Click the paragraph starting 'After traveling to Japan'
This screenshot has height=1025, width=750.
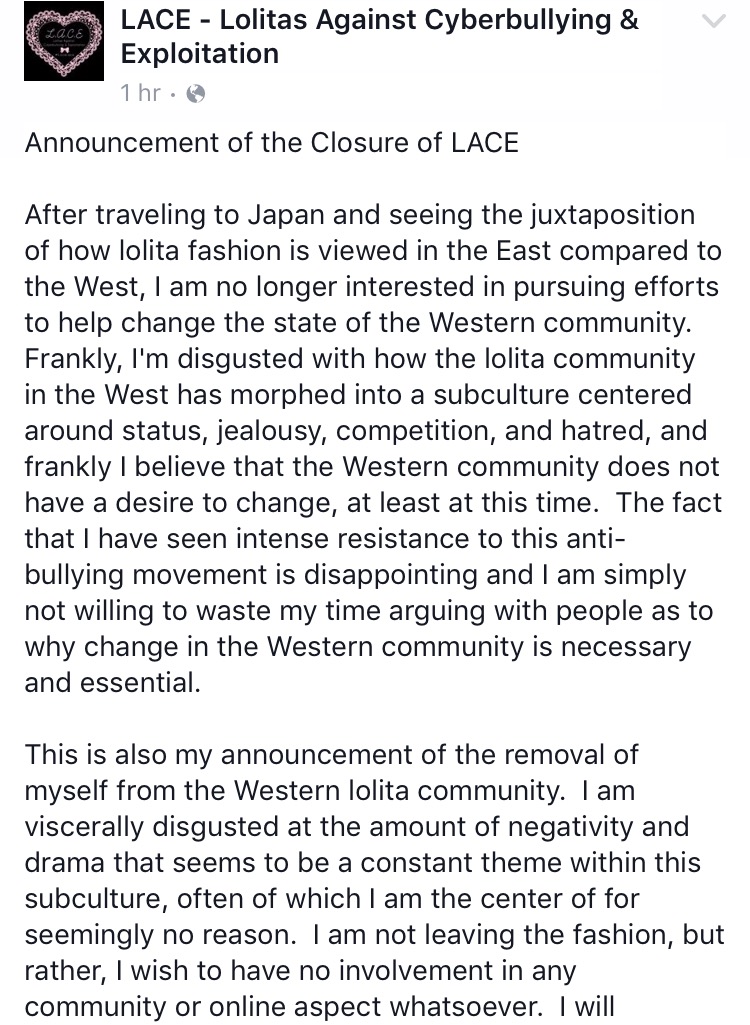point(373,448)
